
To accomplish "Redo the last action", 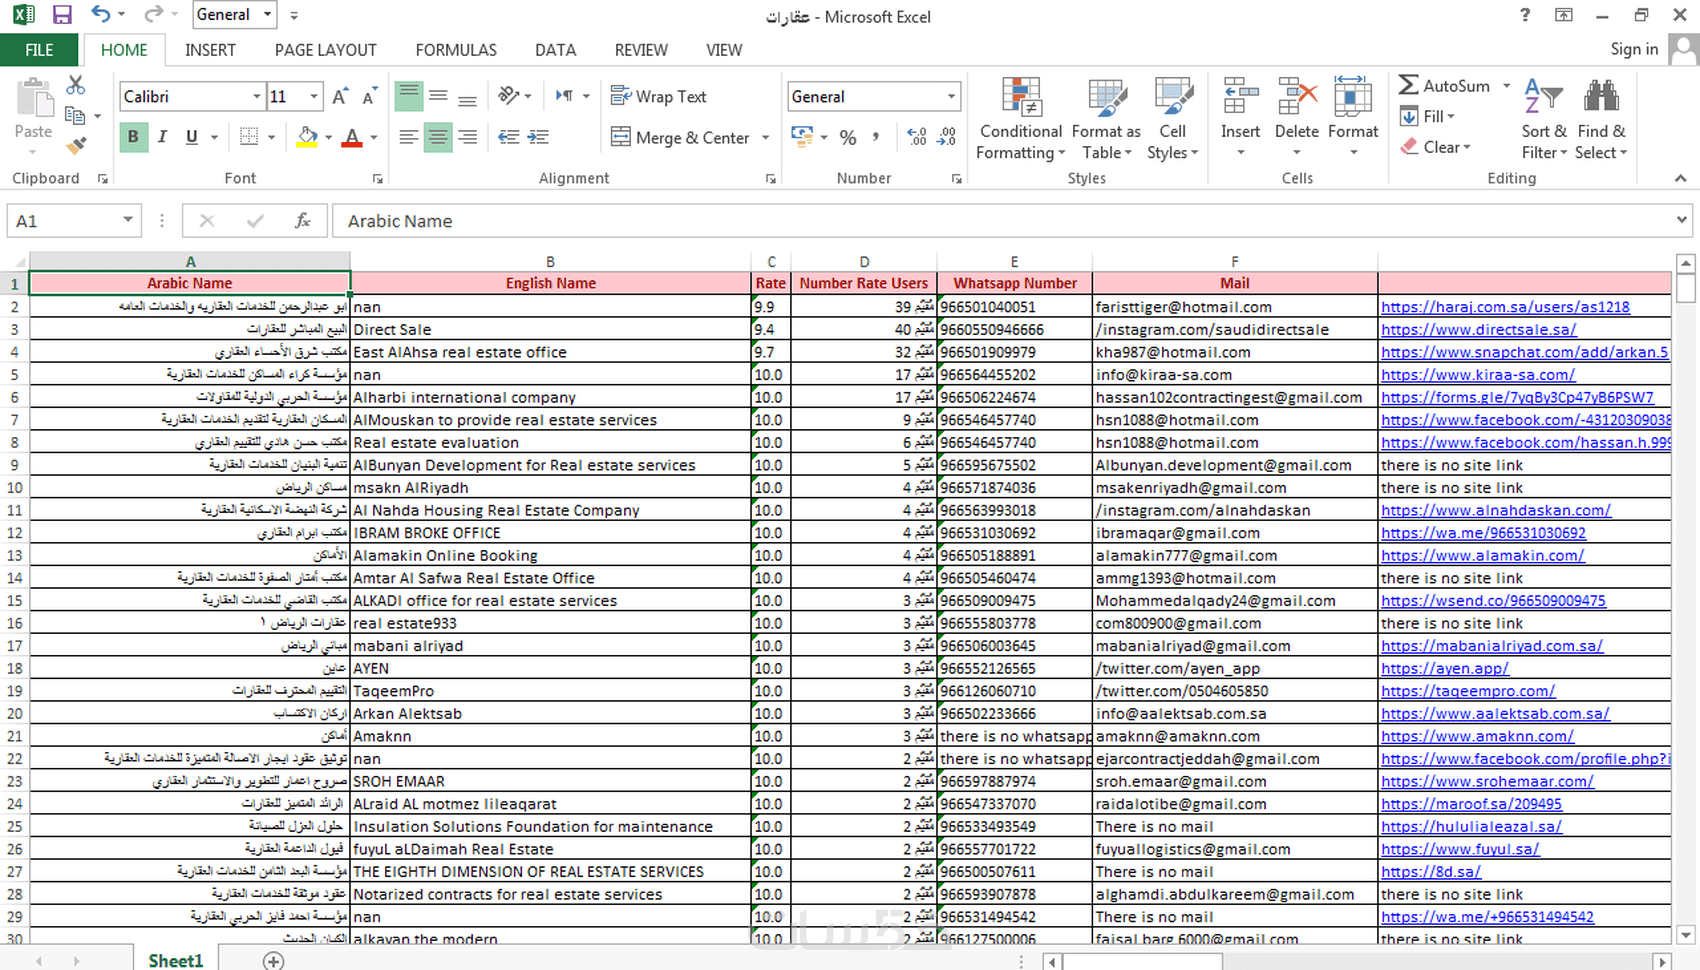I will [153, 14].
